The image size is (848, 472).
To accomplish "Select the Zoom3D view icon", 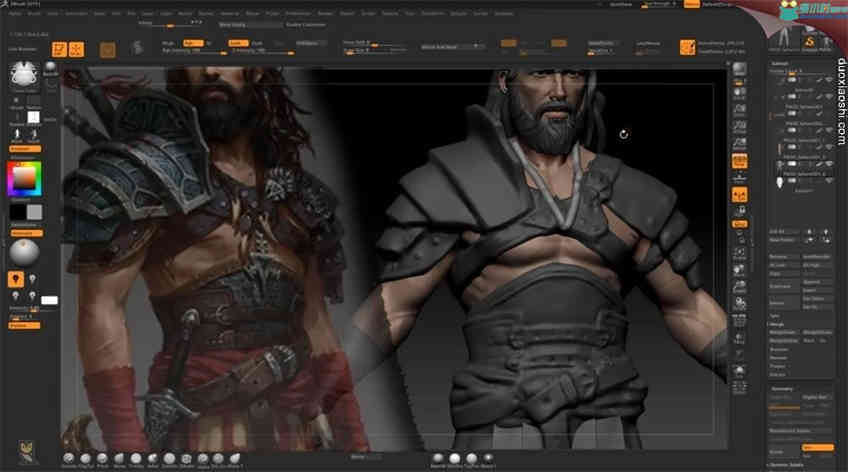I will pyautogui.click(x=739, y=287).
